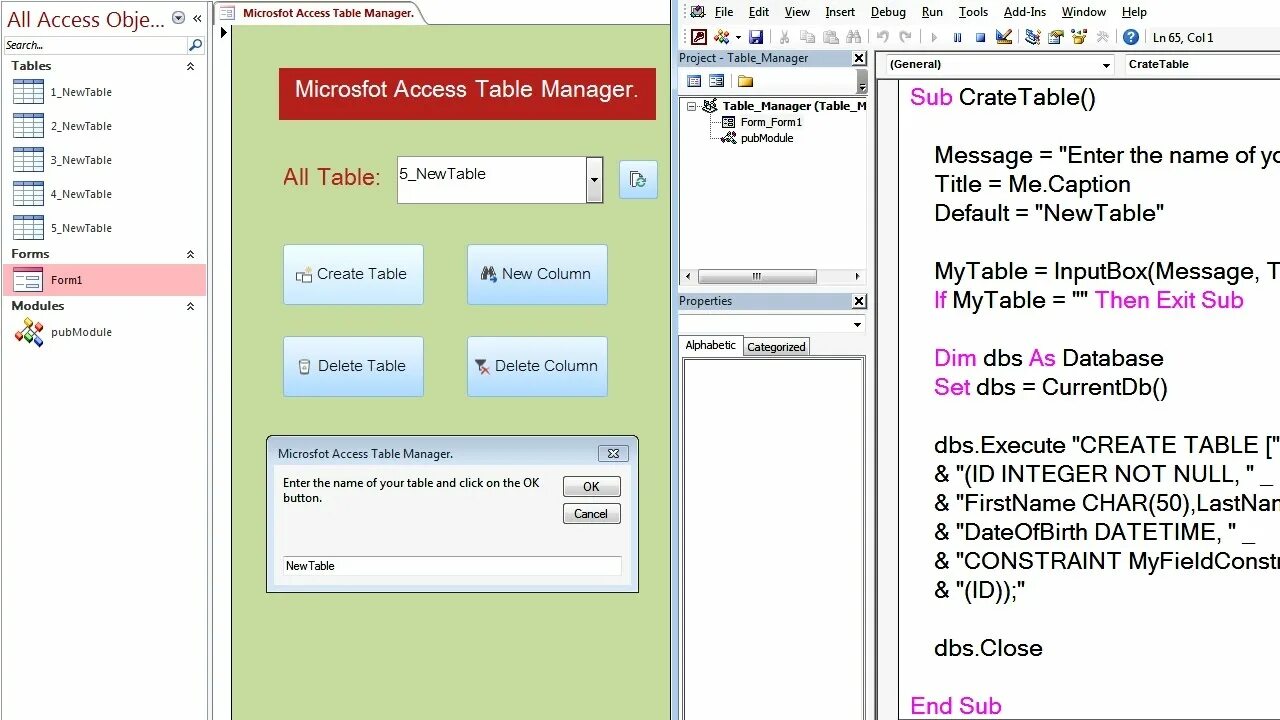1280x720 pixels.
Task: Click the View Object icon in Project pane
Action: [716, 81]
